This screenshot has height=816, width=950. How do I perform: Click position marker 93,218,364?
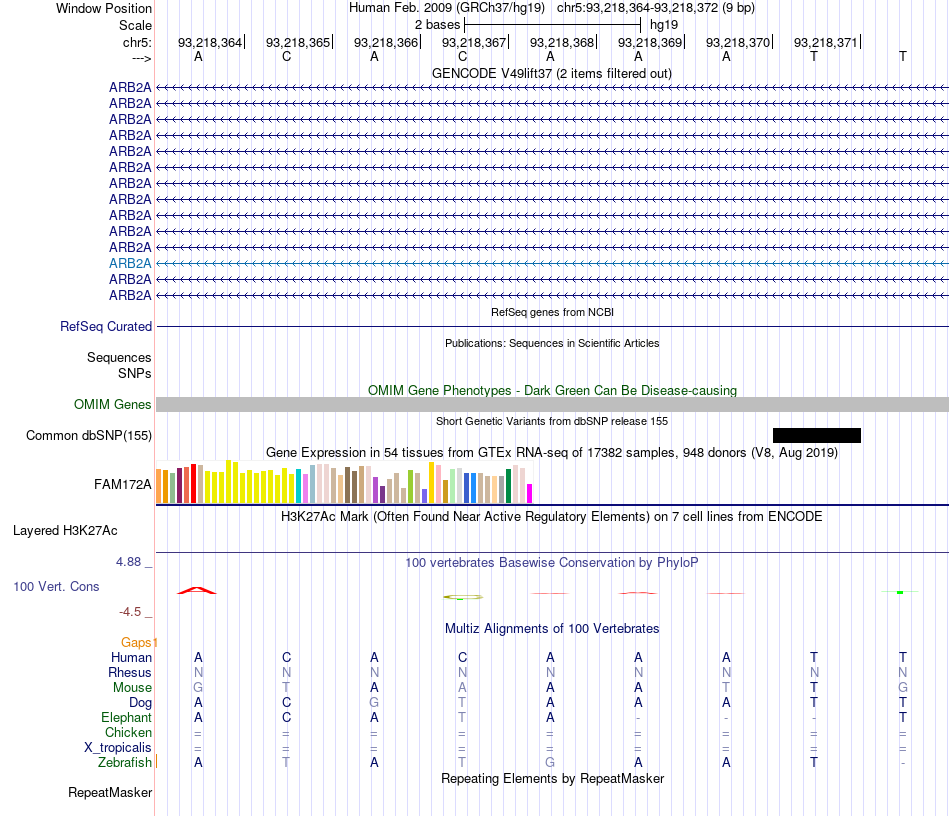coord(210,42)
